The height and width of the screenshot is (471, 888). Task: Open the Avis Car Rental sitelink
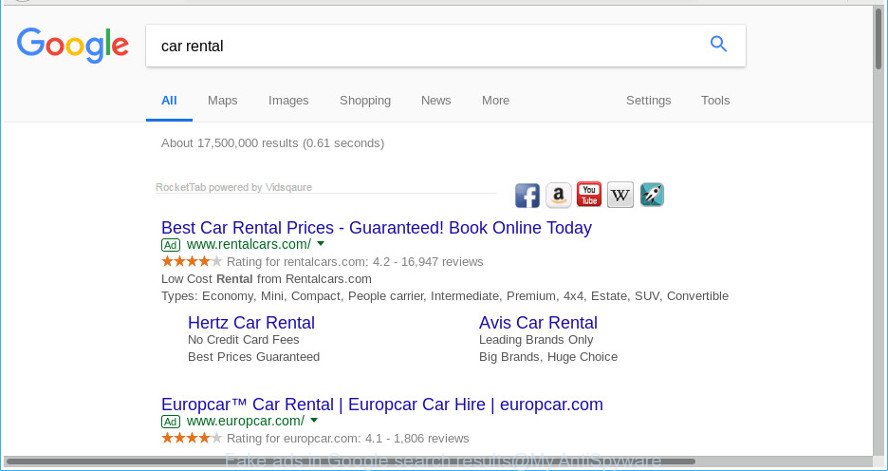point(538,323)
